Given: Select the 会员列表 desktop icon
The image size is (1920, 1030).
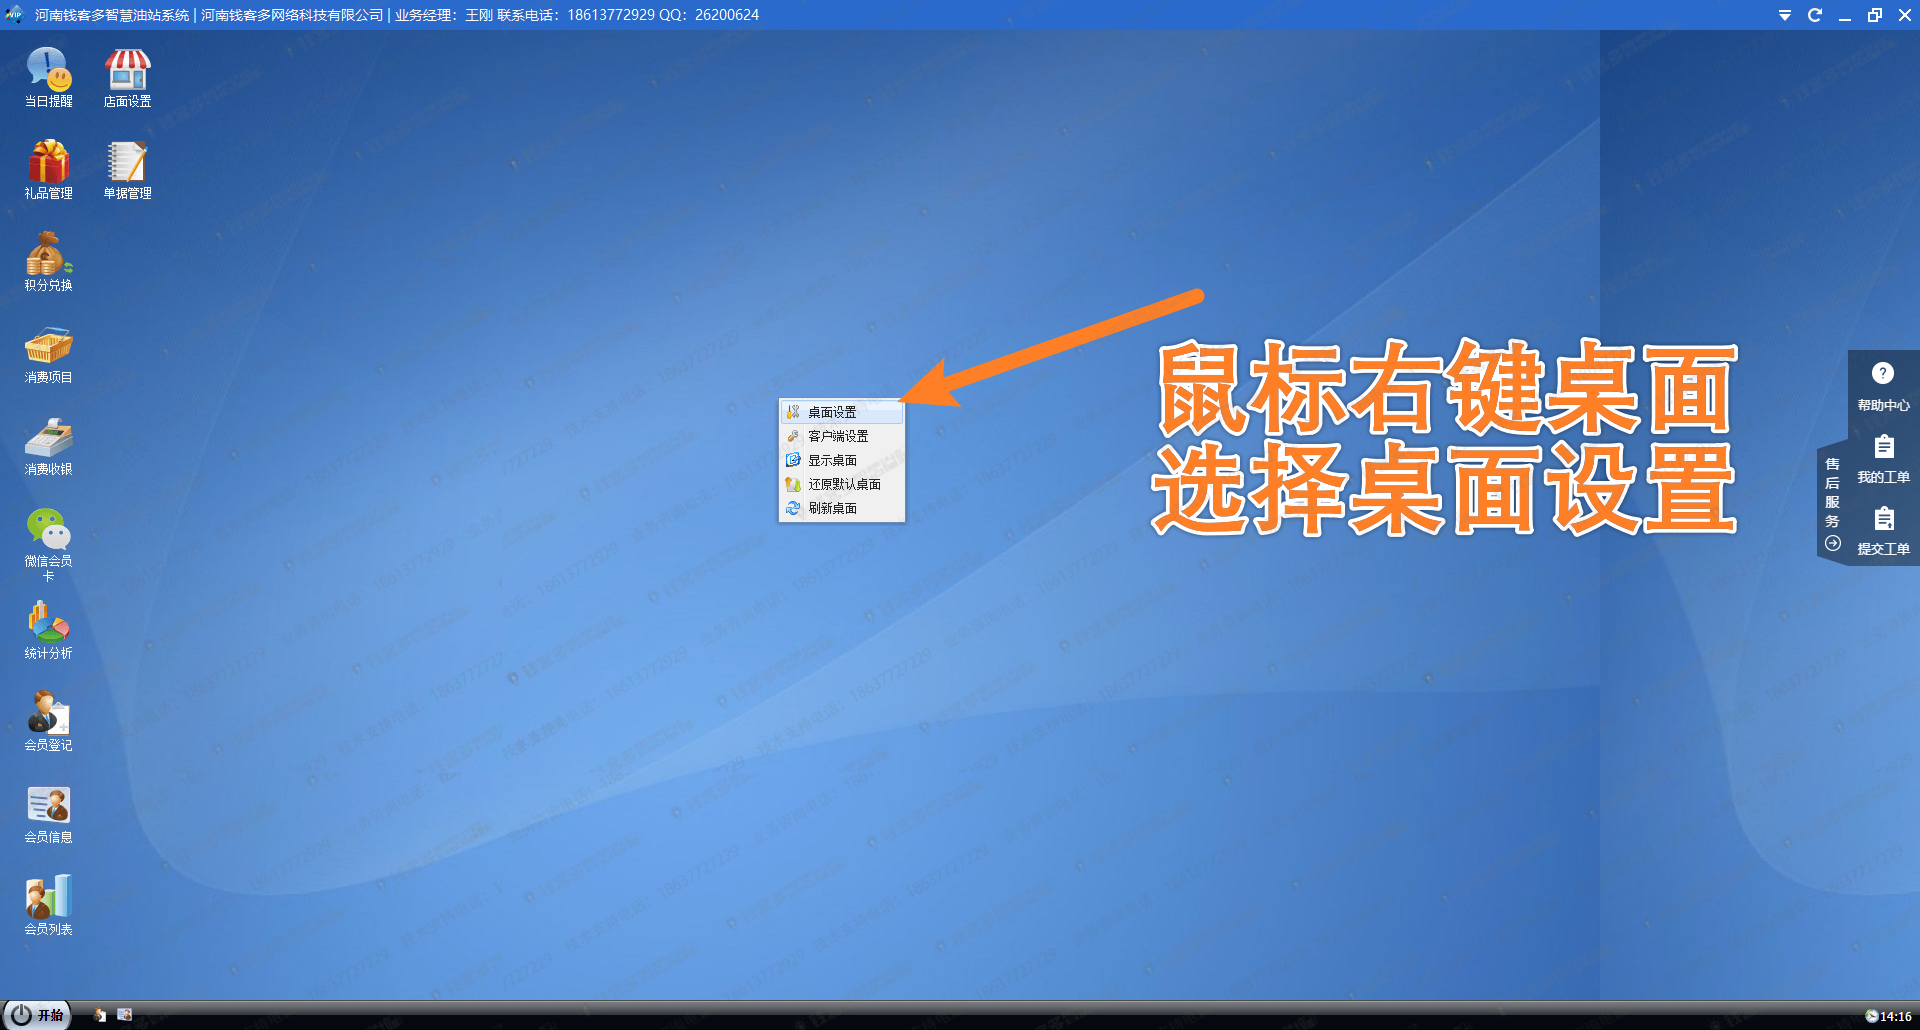Looking at the screenshot, I should pyautogui.click(x=48, y=906).
